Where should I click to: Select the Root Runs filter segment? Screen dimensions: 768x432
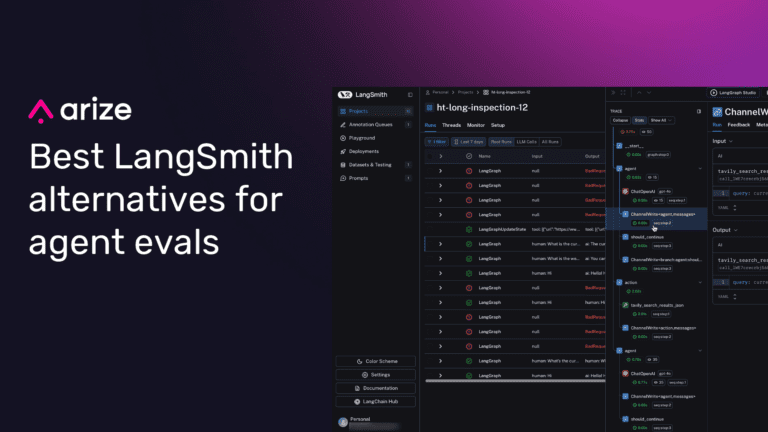pyautogui.click(x=501, y=142)
